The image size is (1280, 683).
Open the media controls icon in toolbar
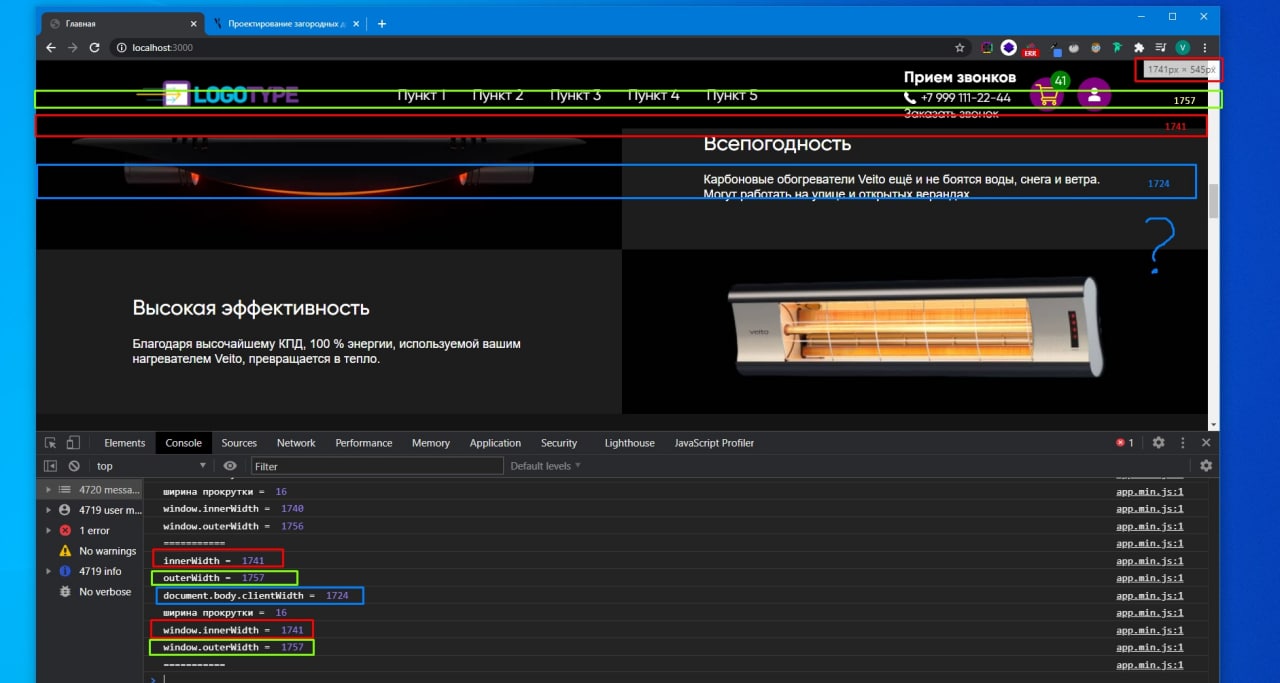tap(1160, 47)
